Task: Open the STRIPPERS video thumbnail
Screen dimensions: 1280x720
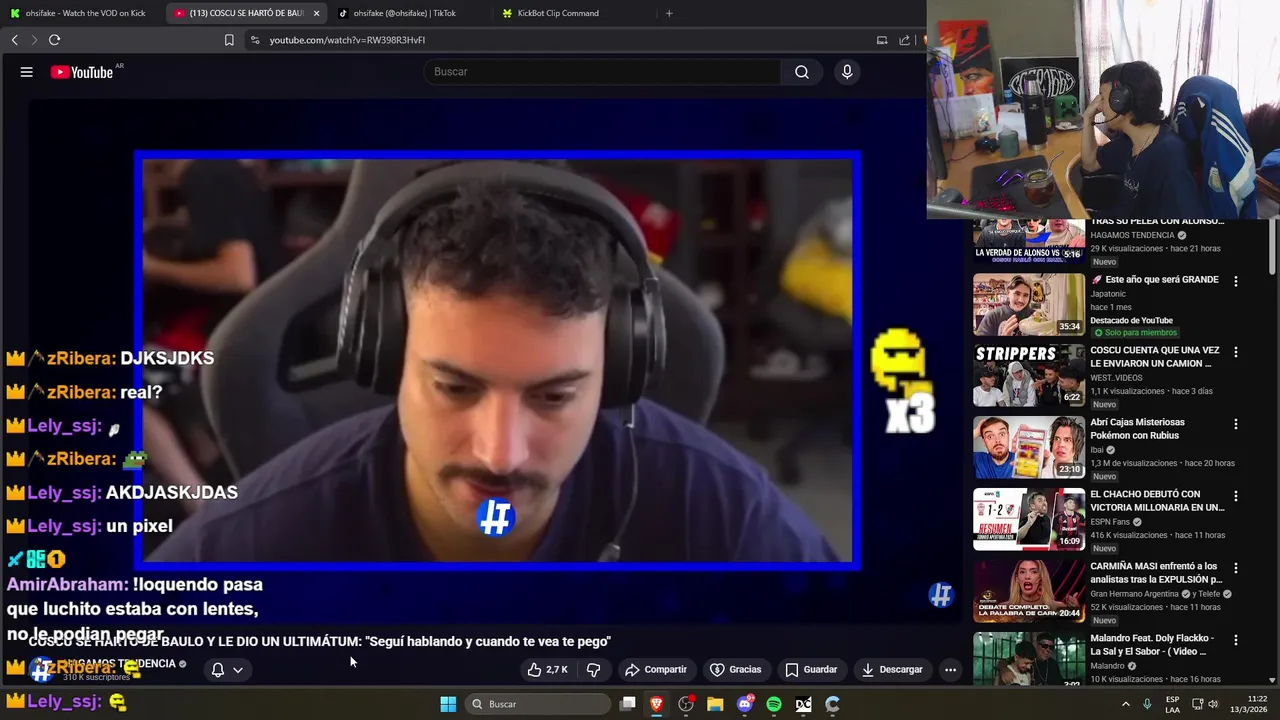Action: click(x=1029, y=376)
